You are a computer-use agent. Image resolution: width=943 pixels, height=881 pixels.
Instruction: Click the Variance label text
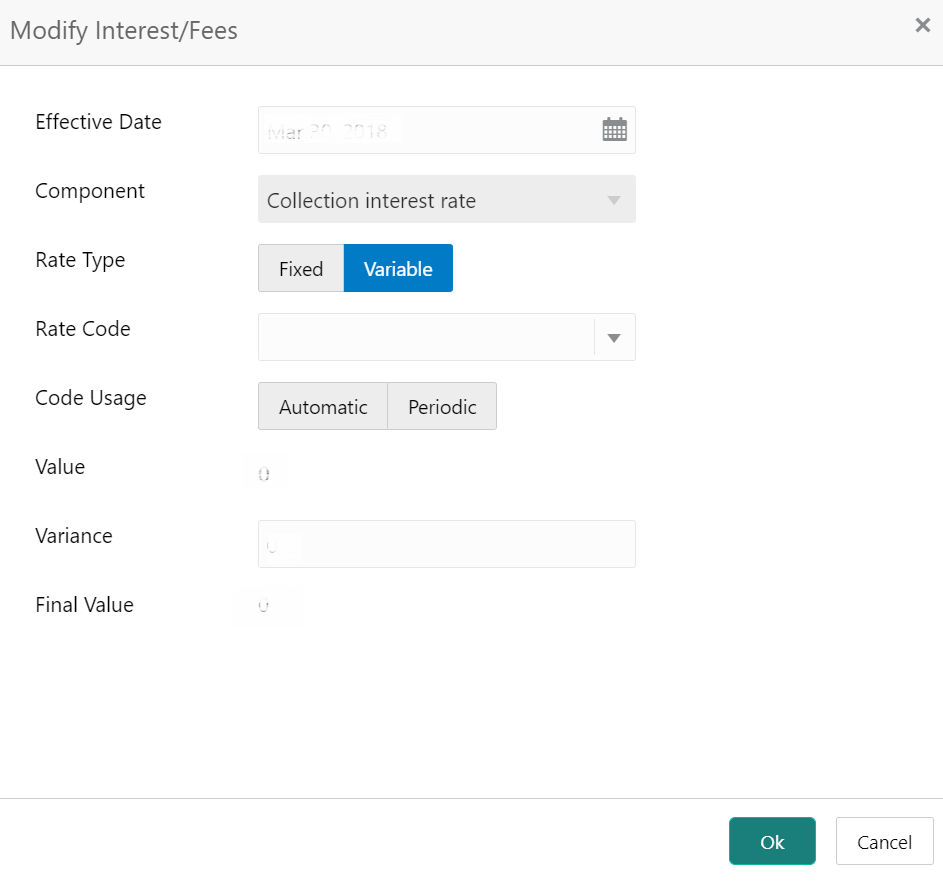point(74,536)
